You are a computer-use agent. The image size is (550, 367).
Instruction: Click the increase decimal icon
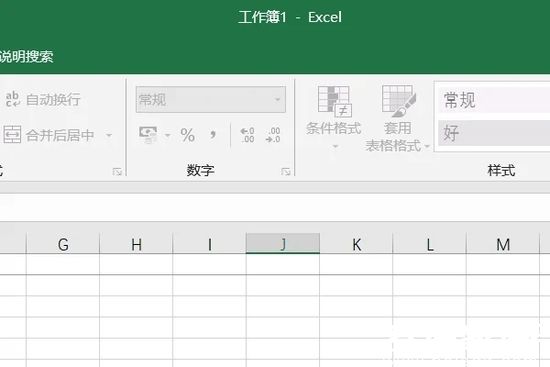click(x=248, y=135)
